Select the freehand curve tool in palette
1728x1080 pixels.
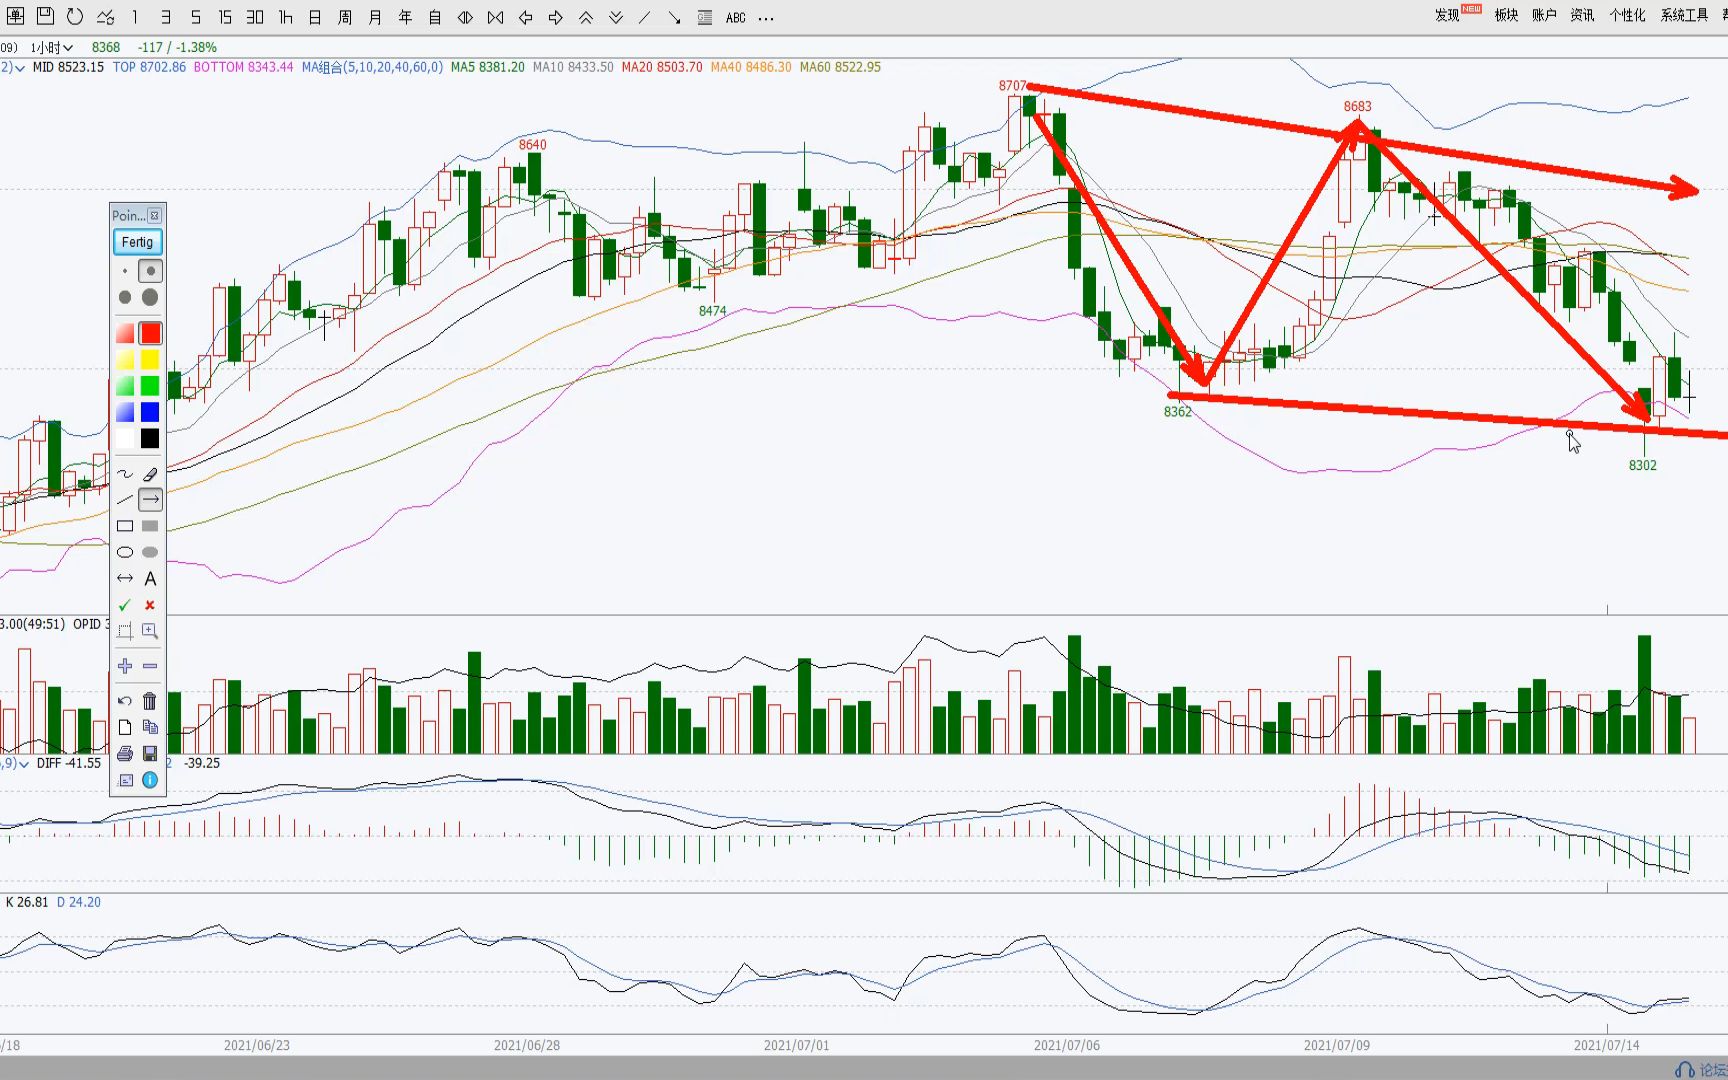click(x=125, y=474)
